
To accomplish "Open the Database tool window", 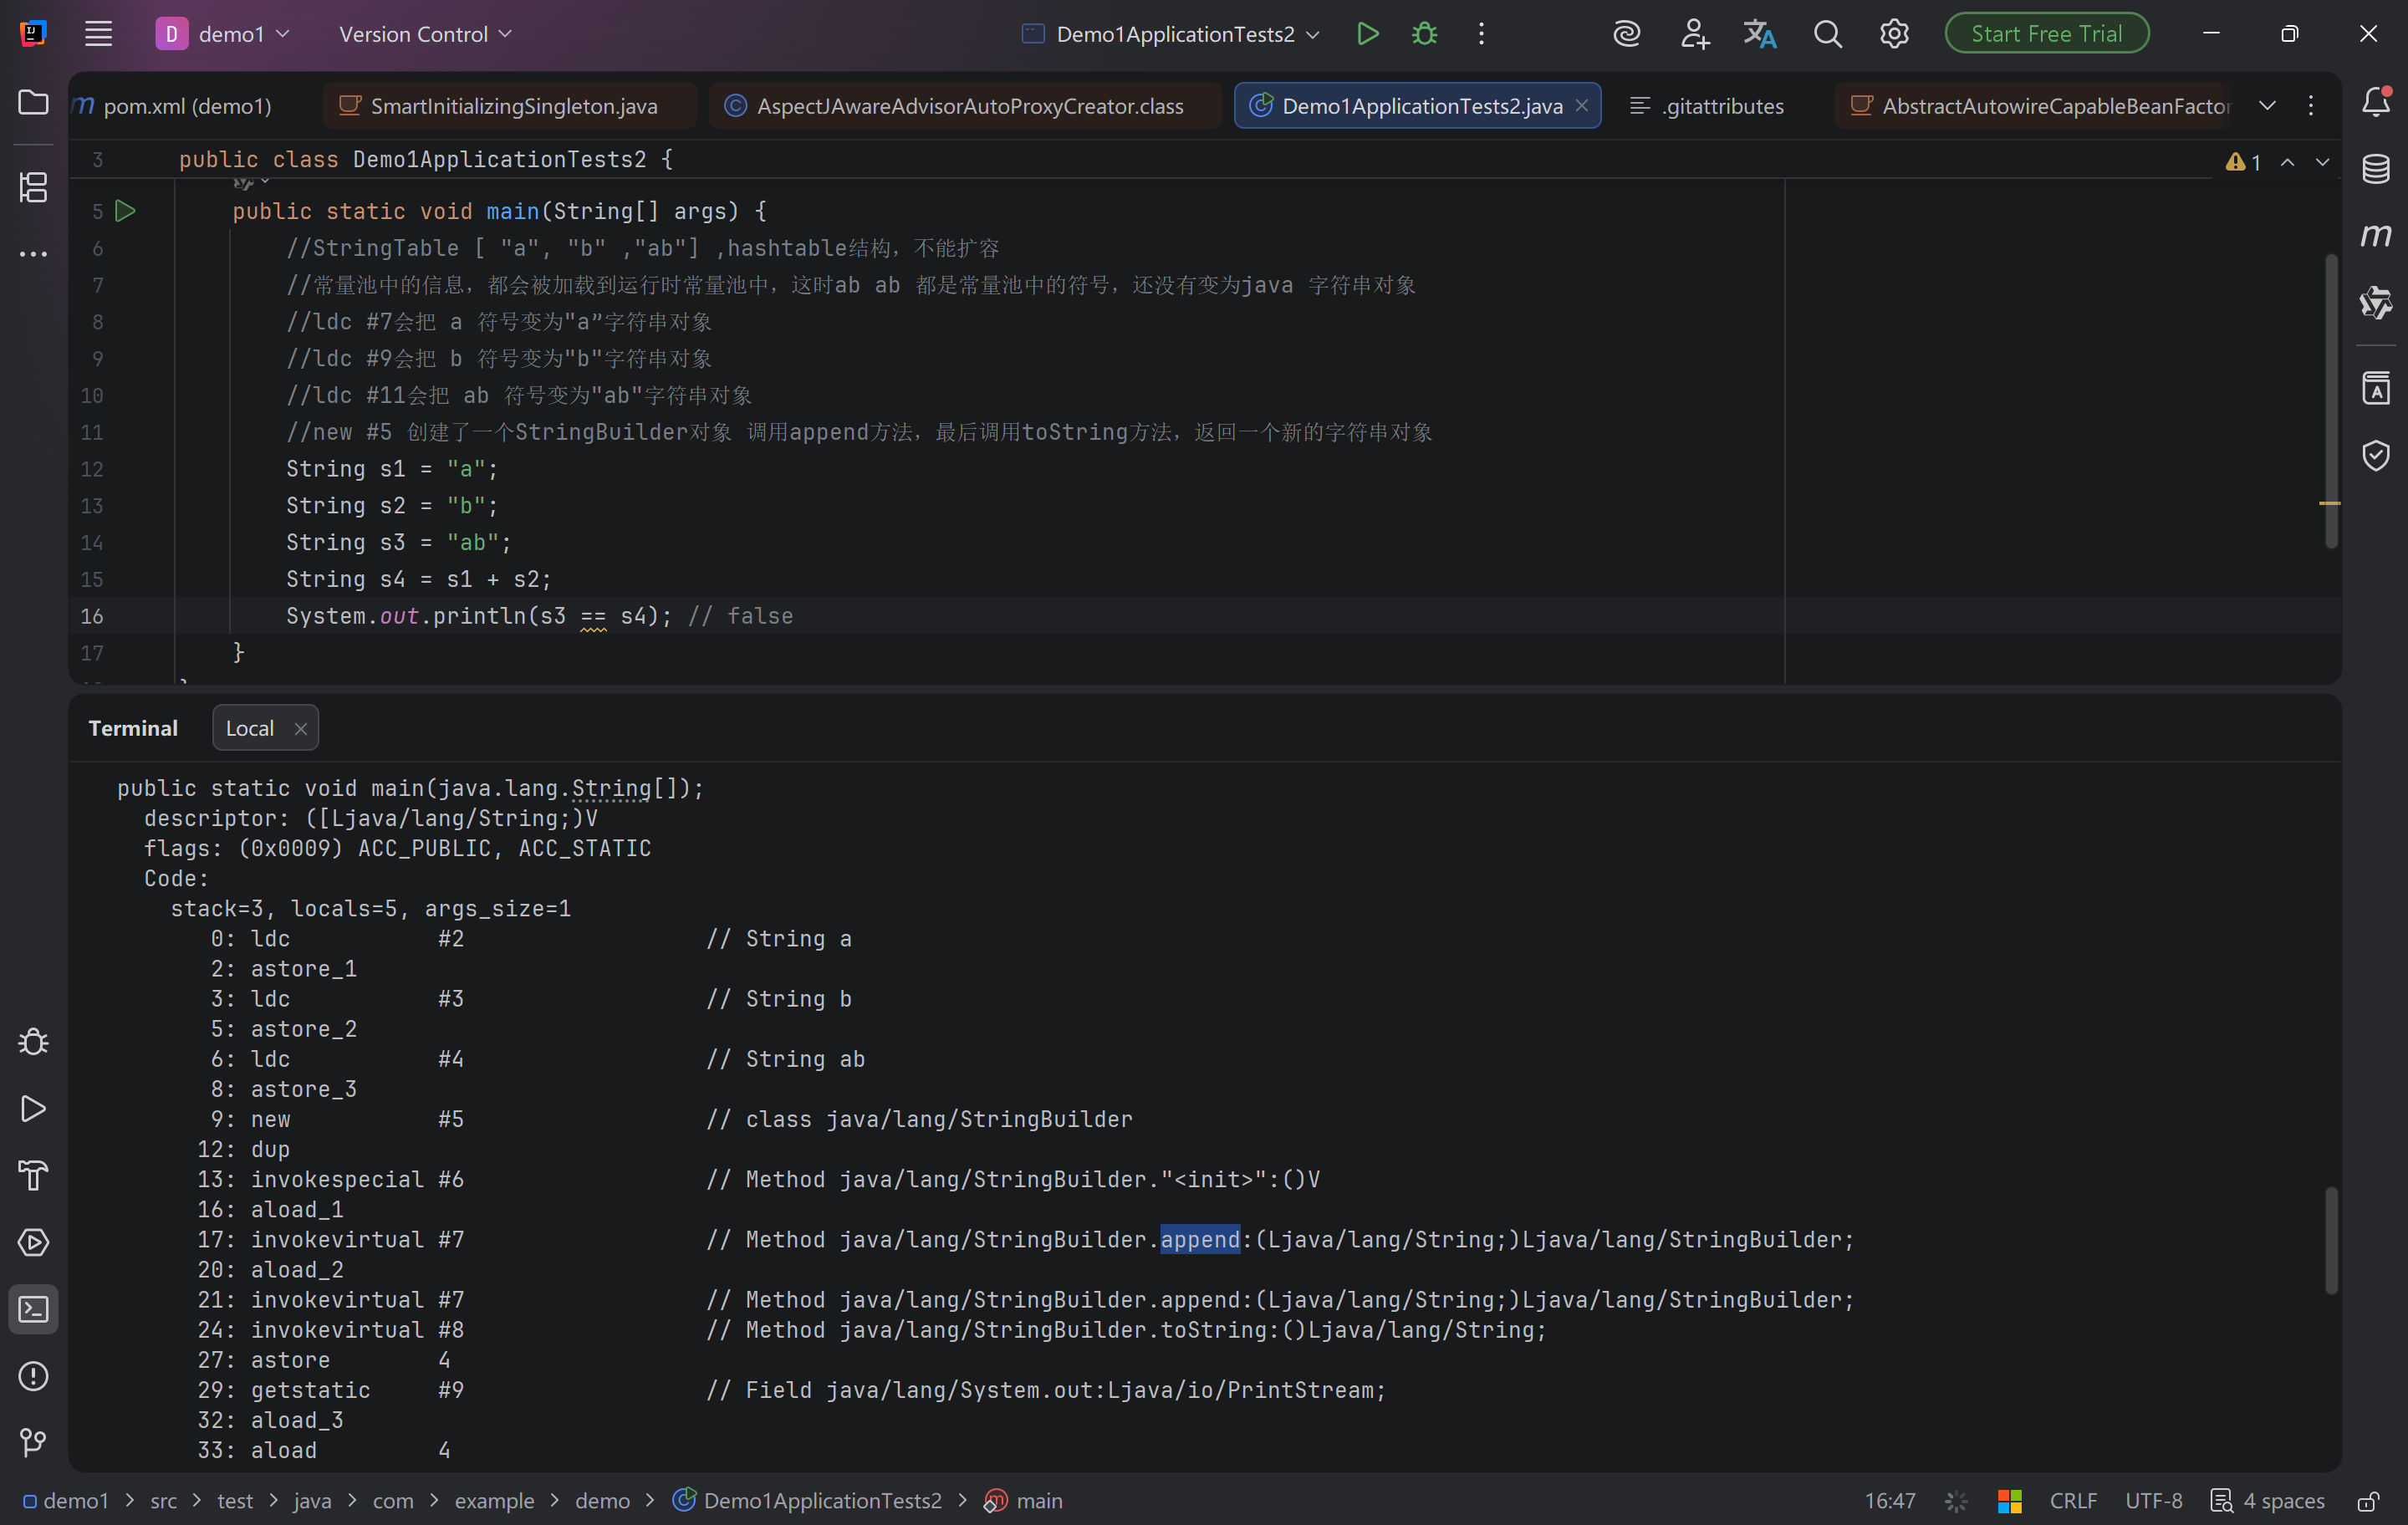I will click(x=2376, y=168).
